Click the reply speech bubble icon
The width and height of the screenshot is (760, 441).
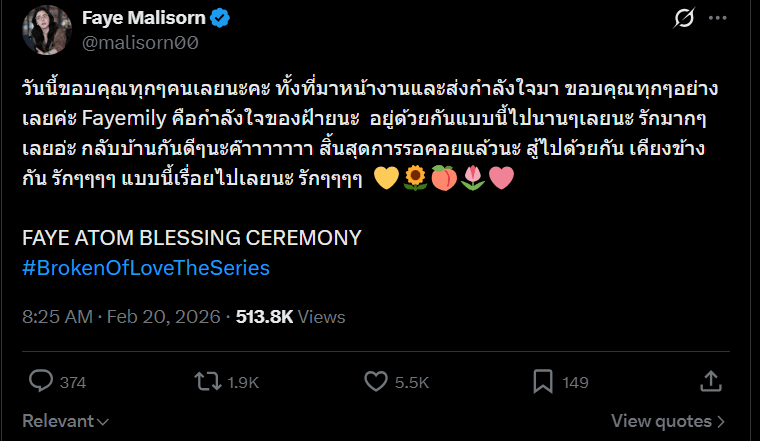click(x=41, y=381)
